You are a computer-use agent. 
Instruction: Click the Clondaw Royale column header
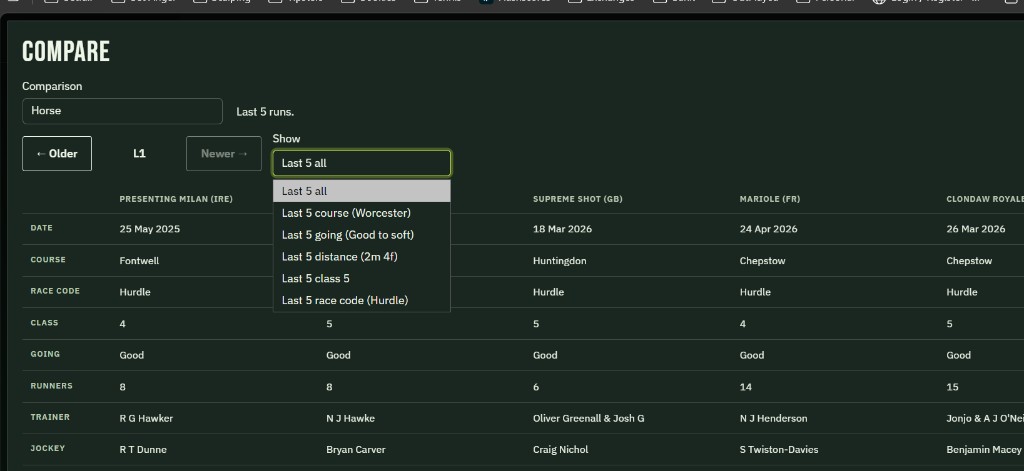coord(985,199)
